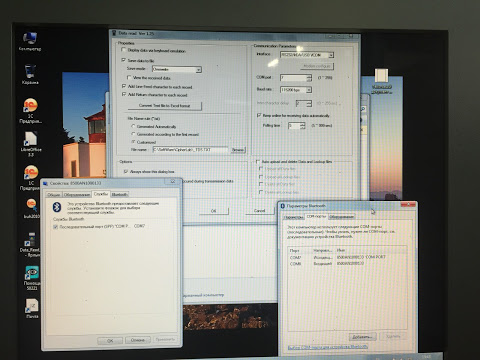Switch to Параметры tab in Bluetooth settings
The width and height of the screenshot is (480, 360).
point(294,217)
